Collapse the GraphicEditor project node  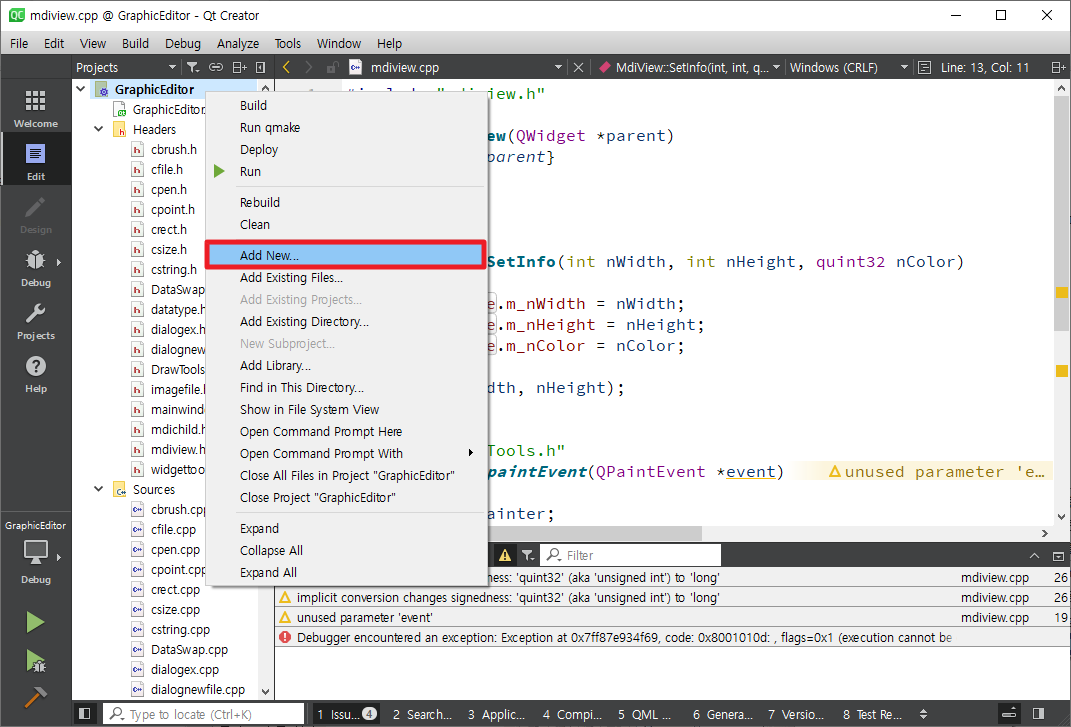tap(81, 89)
